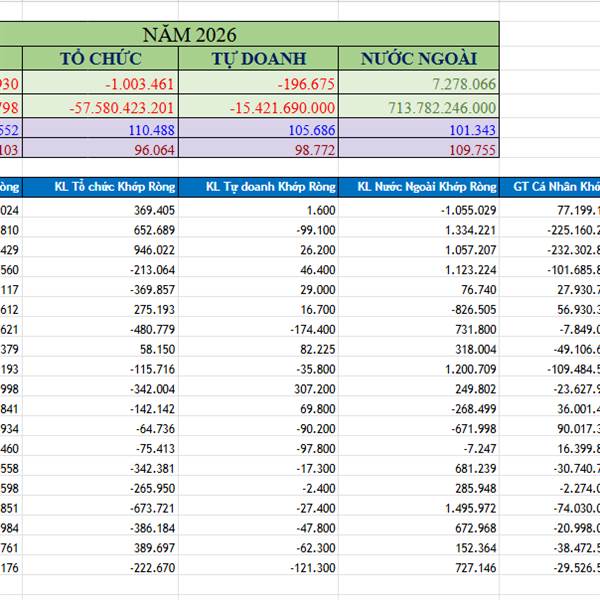Click KL Tự doanh Khớp Ròng column header
The height and width of the screenshot is (600, 600).
tap(259, 187)
